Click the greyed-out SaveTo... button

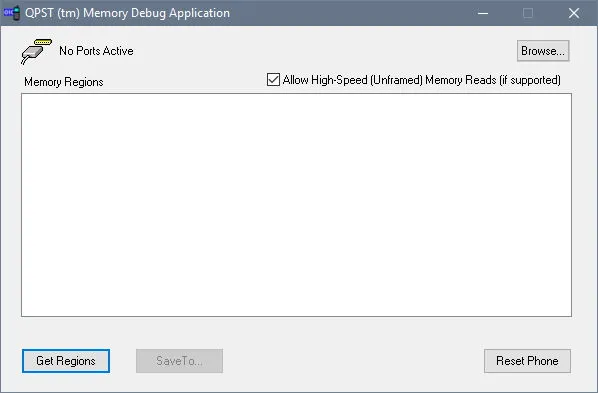coord(180,361)
